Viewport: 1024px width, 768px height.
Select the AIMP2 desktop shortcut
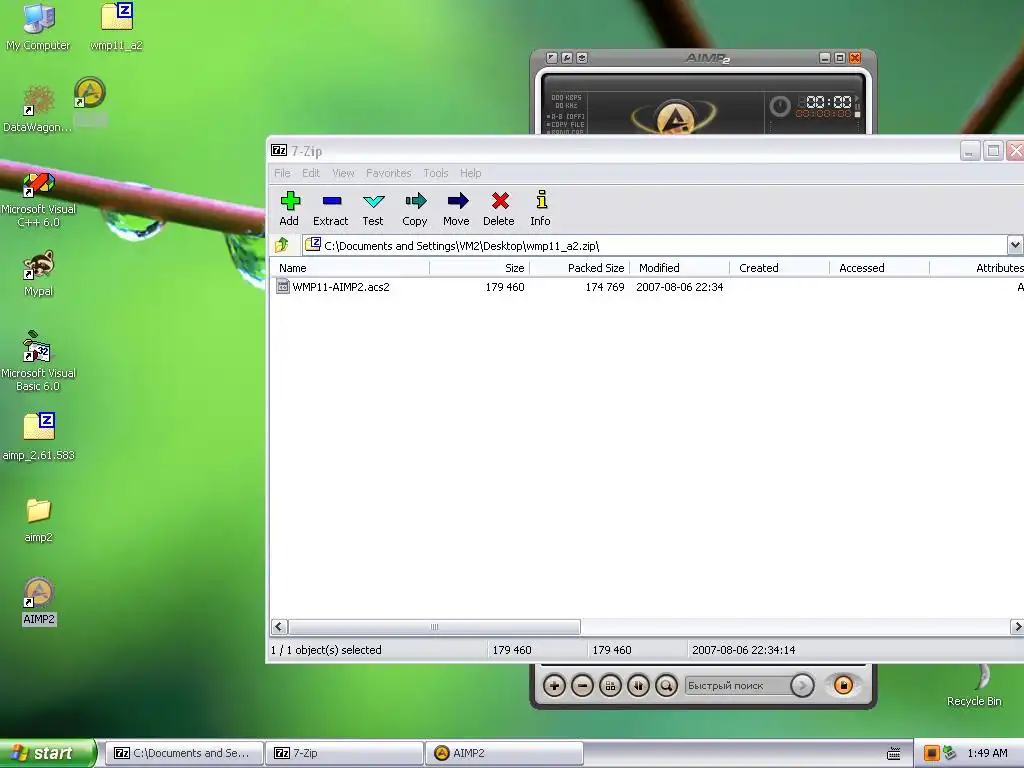click(39, 601)
